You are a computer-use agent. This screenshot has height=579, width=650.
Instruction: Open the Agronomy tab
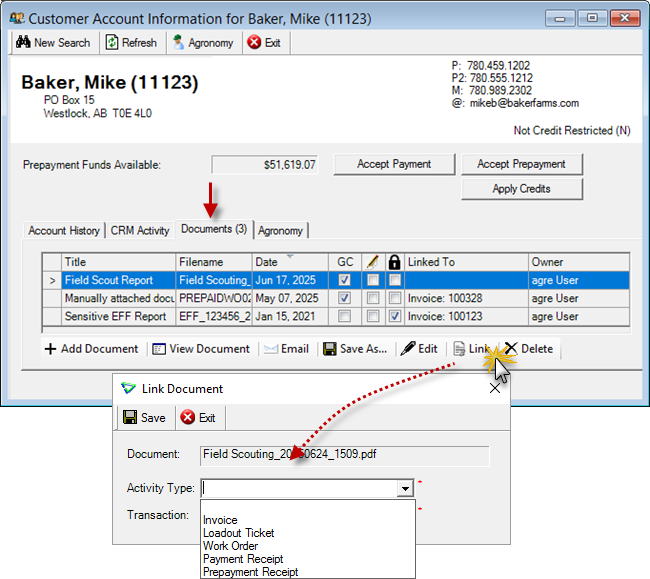coord(281,230)
